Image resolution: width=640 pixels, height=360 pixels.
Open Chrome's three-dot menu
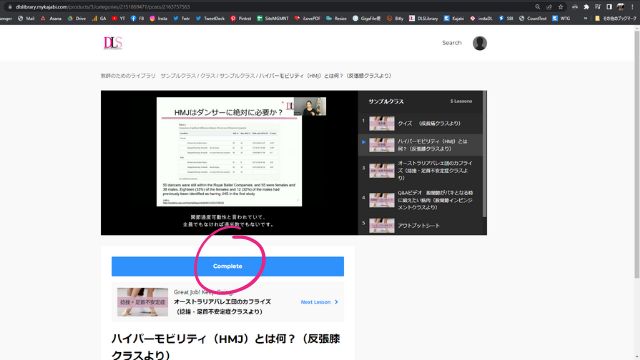tap(632, 7)
